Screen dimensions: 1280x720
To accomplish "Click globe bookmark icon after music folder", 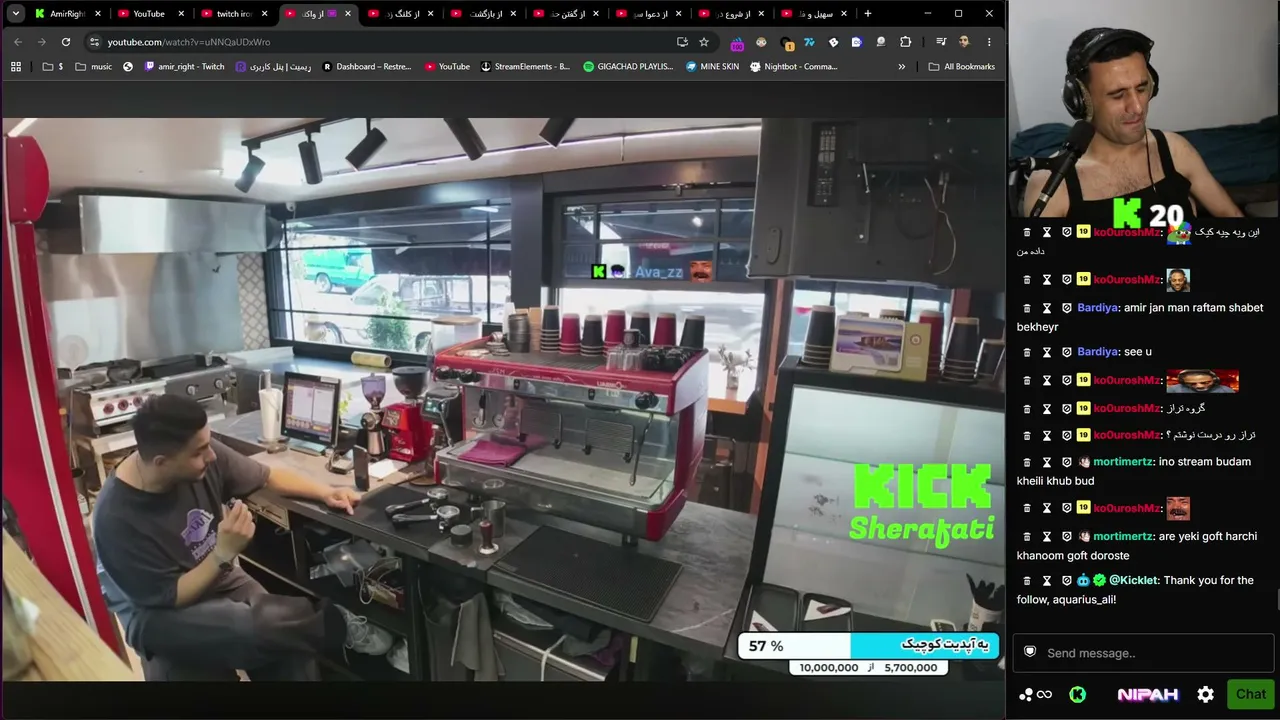I will 128,67.
